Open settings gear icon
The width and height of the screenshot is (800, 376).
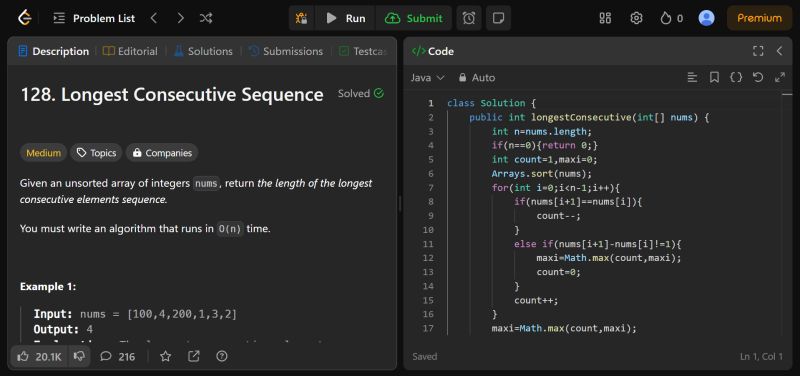pyautogui.click(x=636, y=18)
